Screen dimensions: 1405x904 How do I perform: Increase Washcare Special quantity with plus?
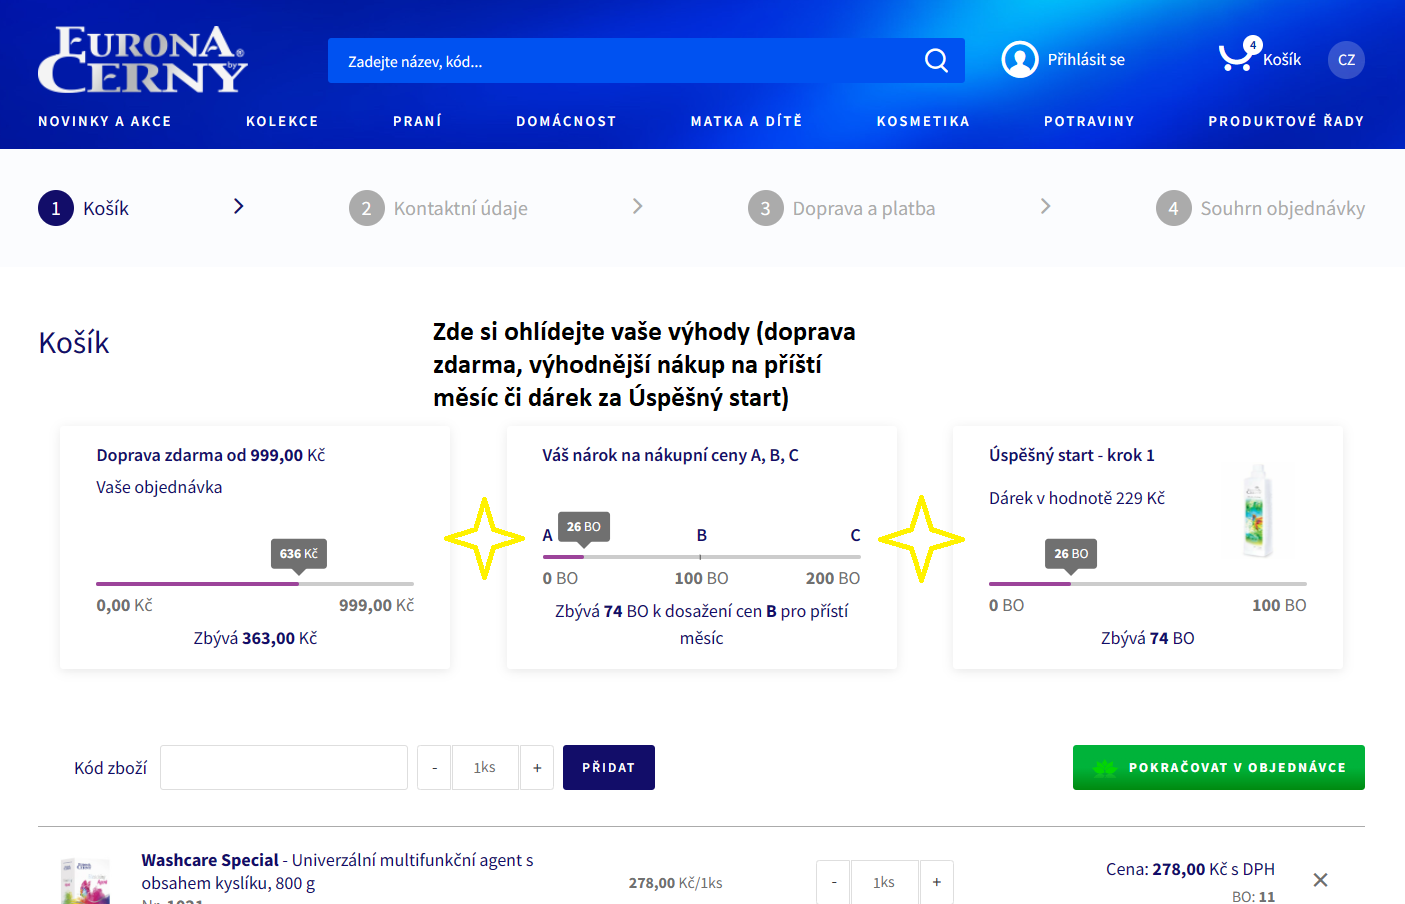936,882
